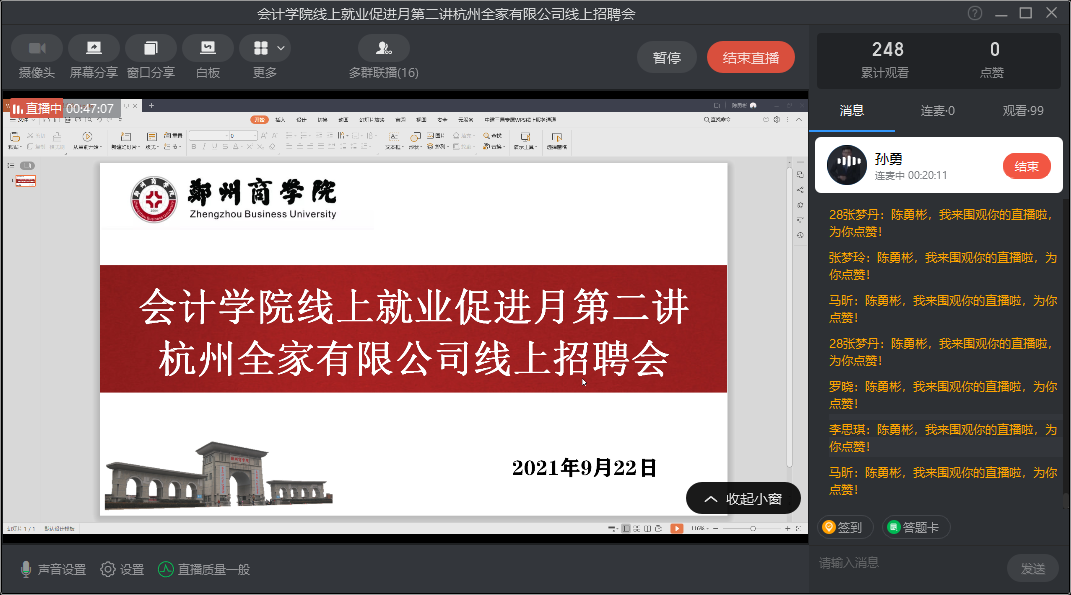Click the WPS new slide icon
The image size is (1071, 595).
point(125,137)
